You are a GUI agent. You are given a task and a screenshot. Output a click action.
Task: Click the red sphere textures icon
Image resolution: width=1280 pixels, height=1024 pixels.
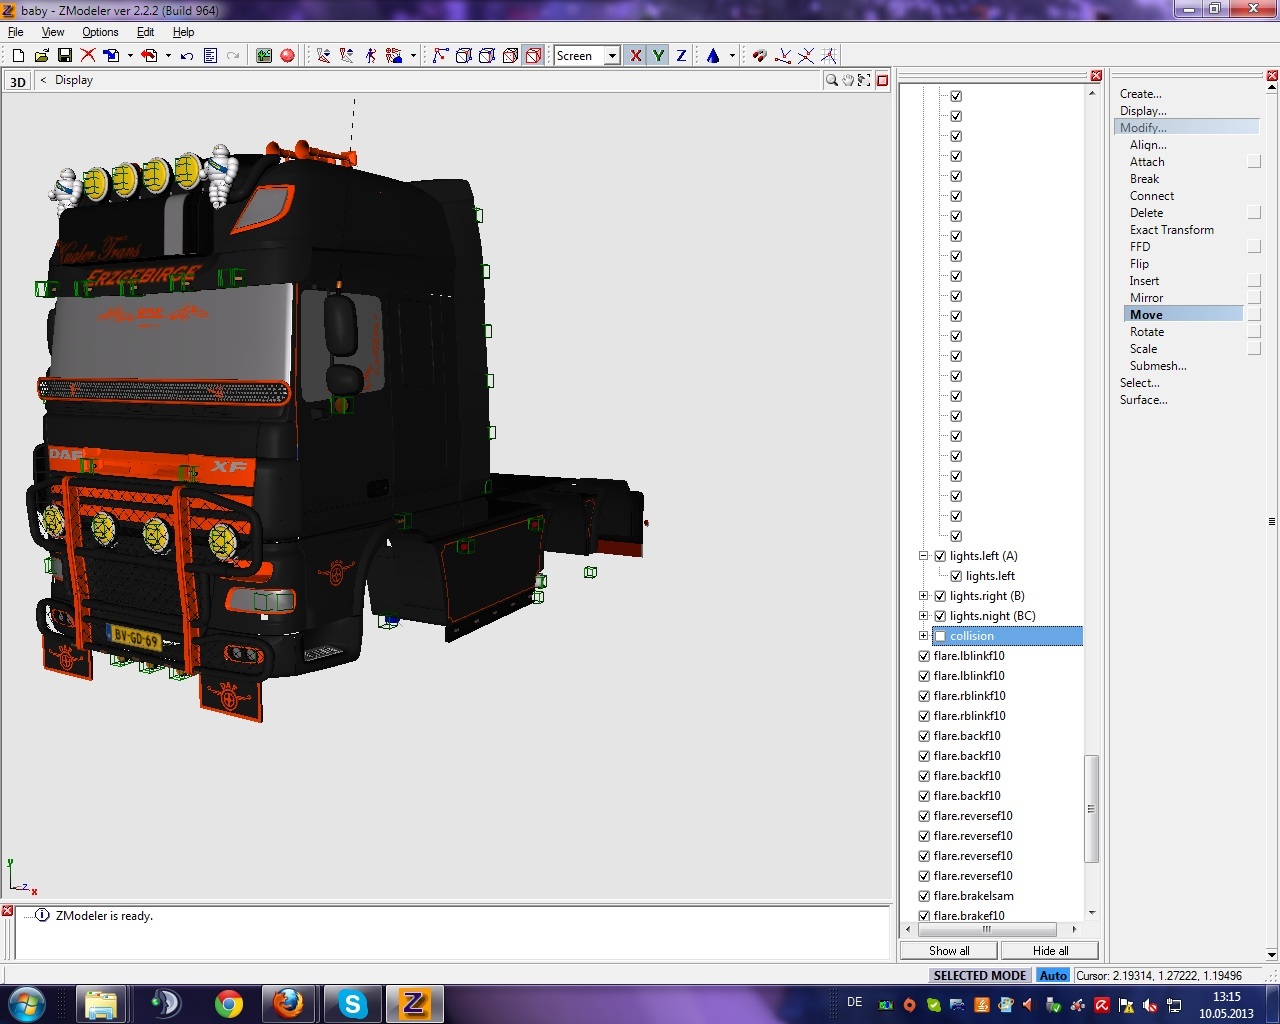tap(288, 56)
